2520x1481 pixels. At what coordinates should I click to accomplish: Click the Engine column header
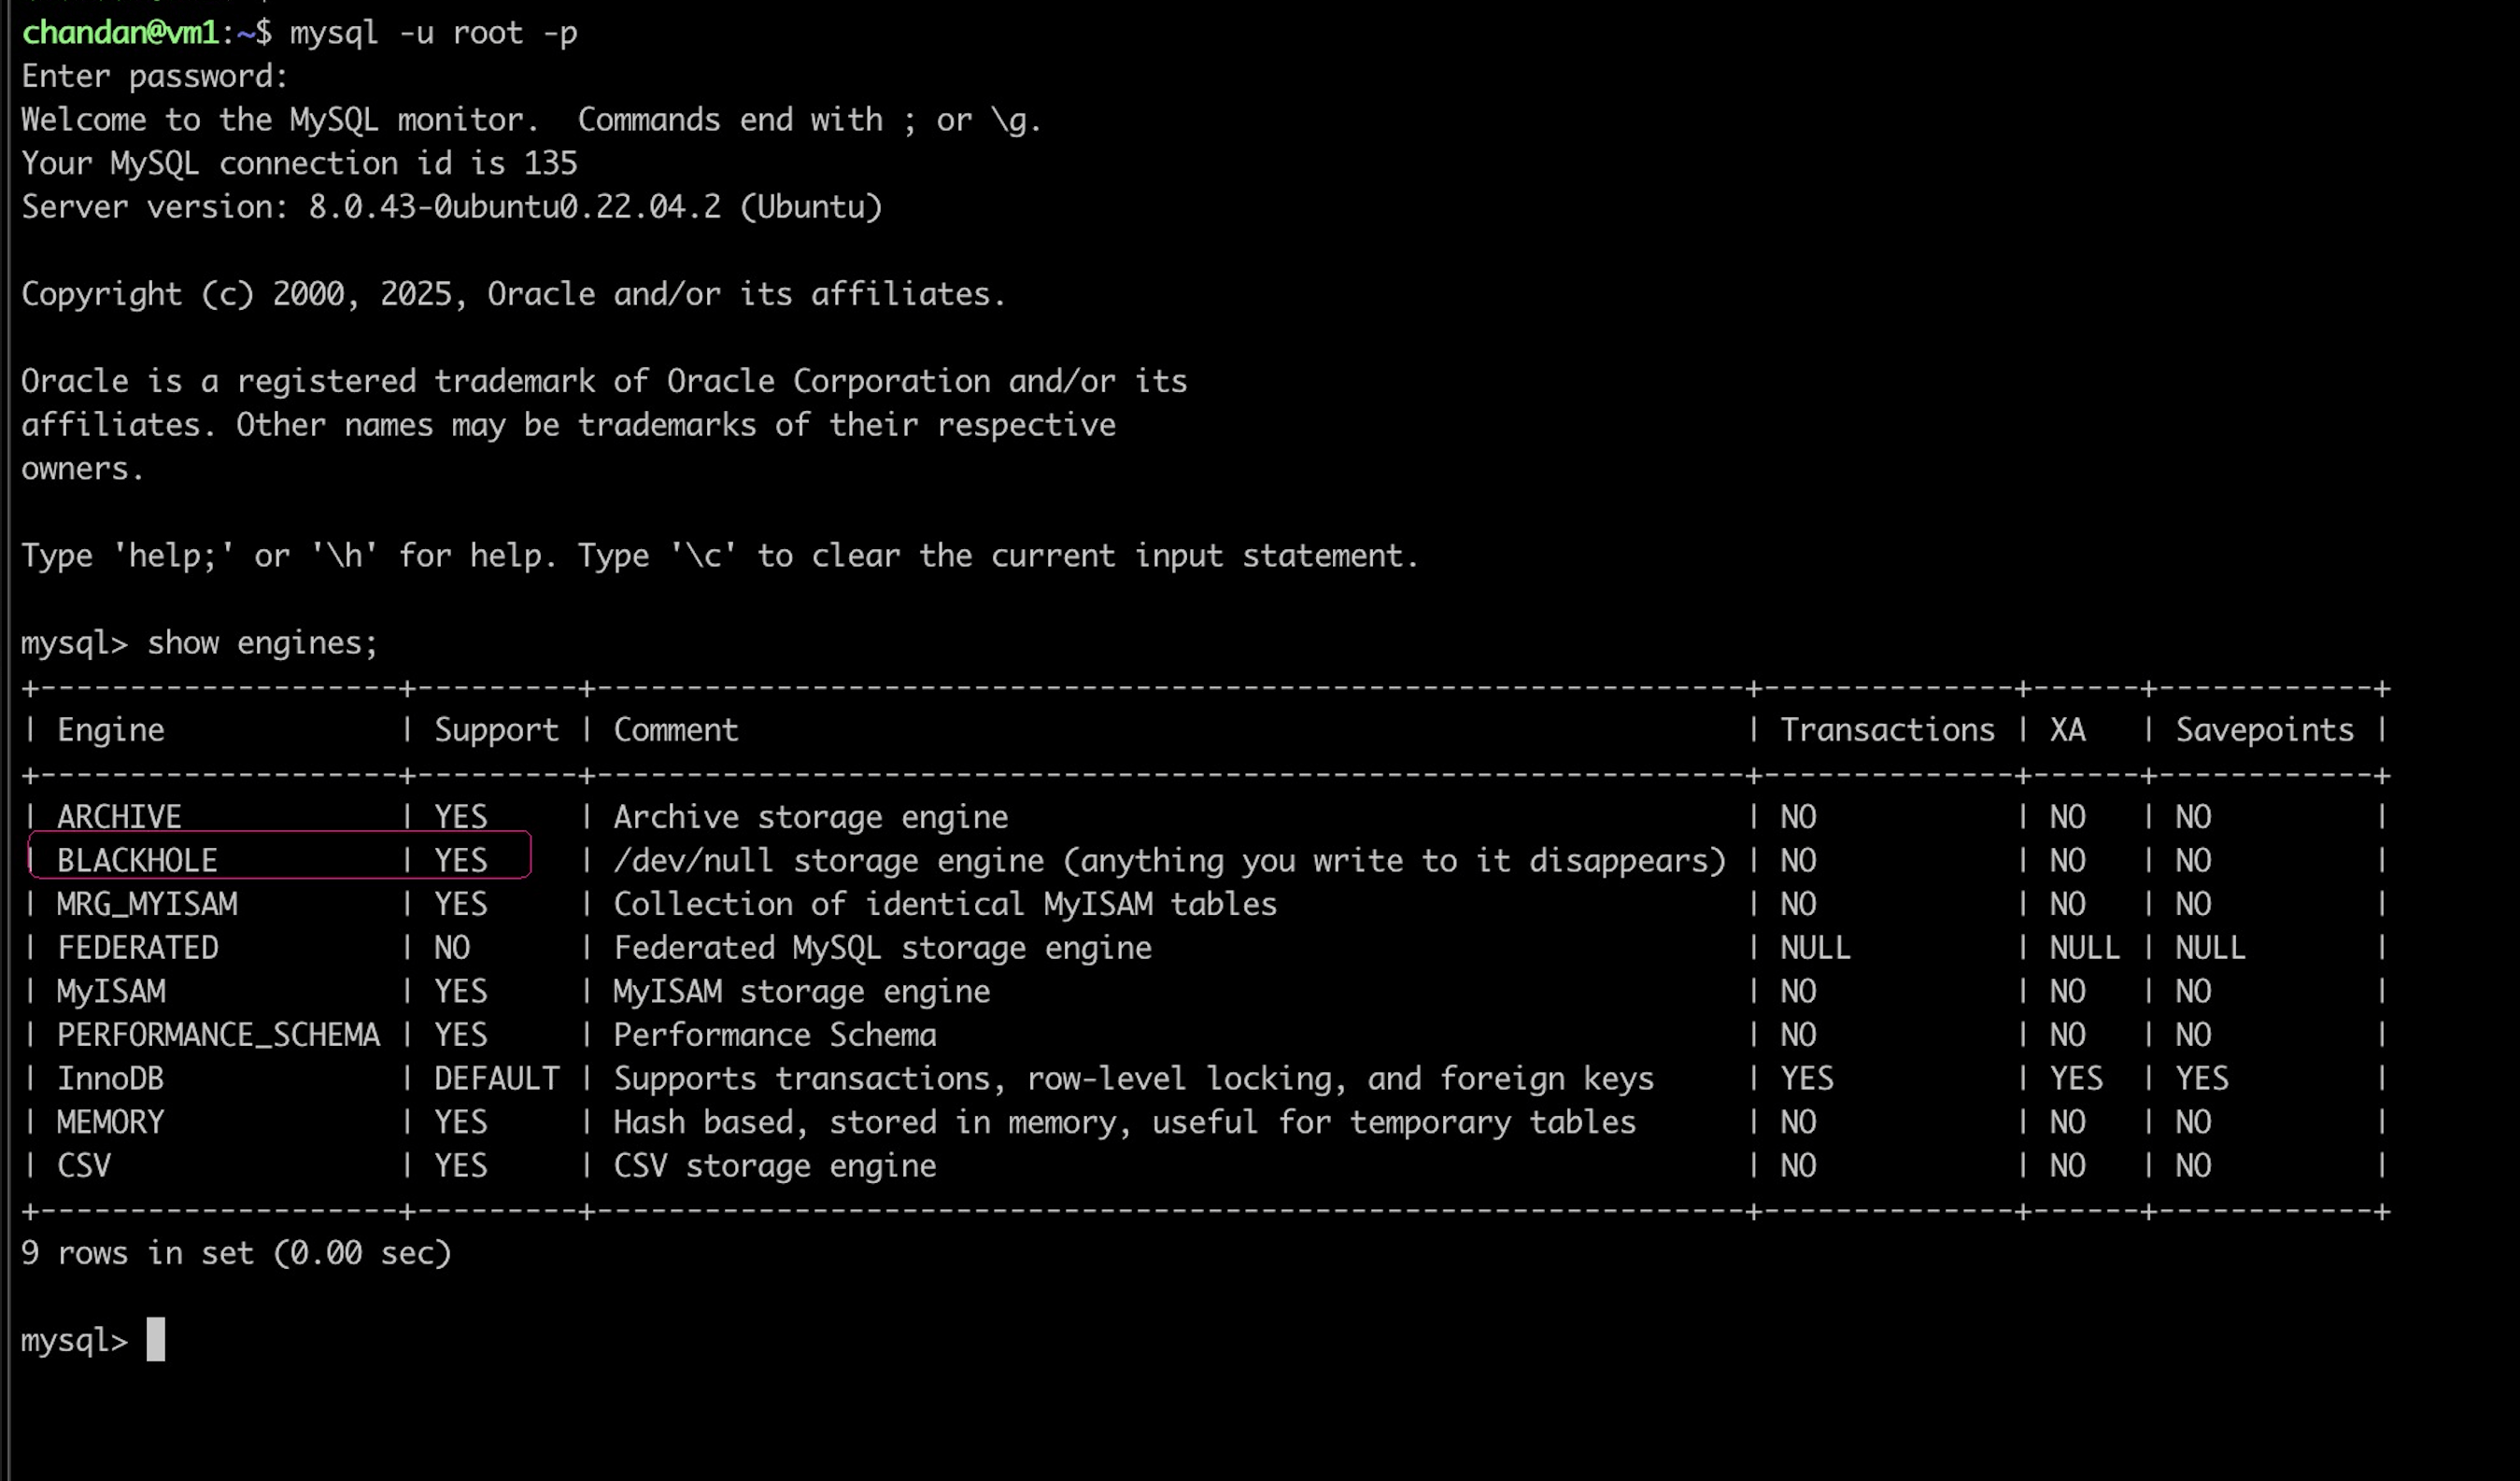click(110, 730)
